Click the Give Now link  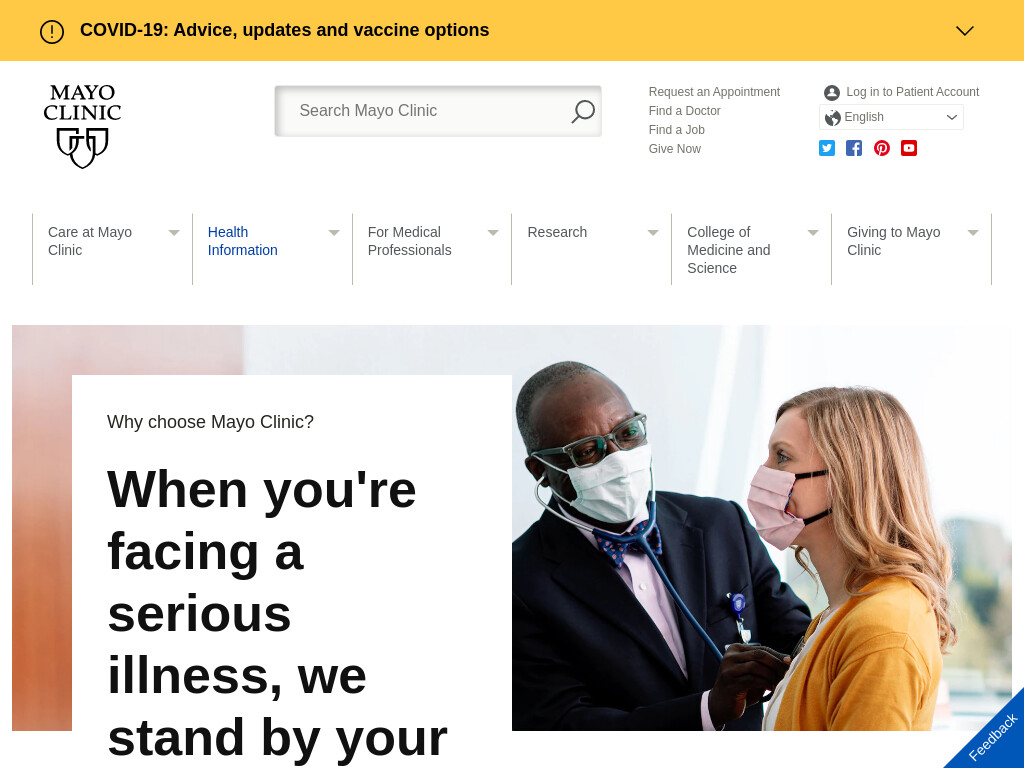point(675,149)
